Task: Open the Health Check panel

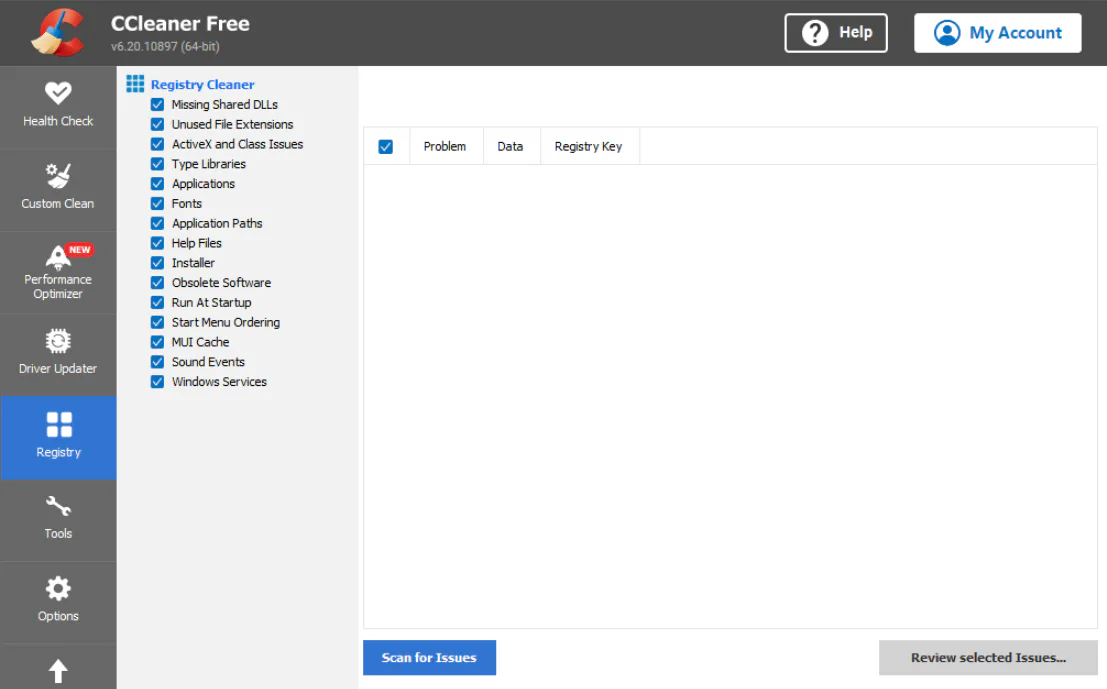Action: [58, 107]
